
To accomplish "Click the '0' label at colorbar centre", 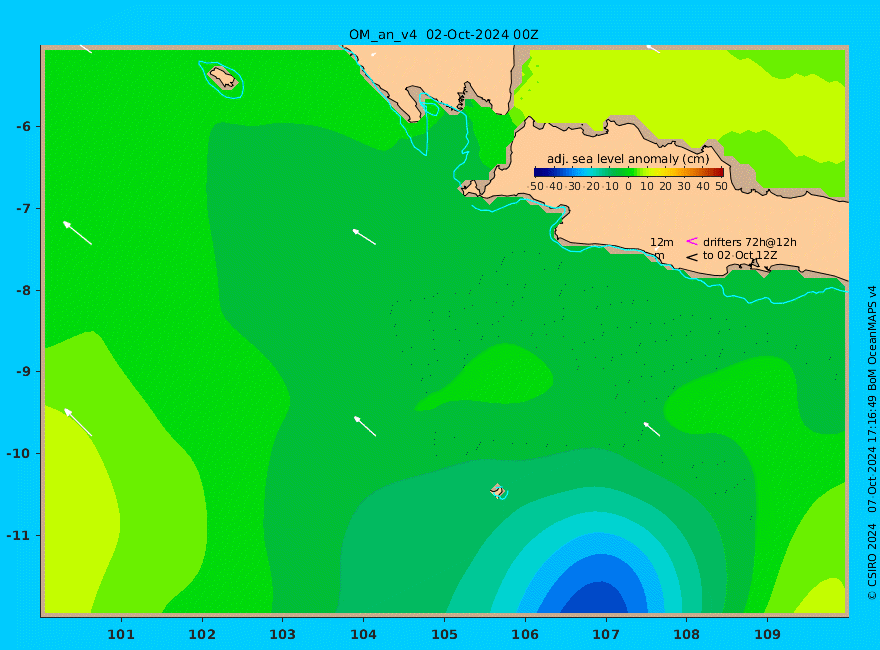I will 629,186.
